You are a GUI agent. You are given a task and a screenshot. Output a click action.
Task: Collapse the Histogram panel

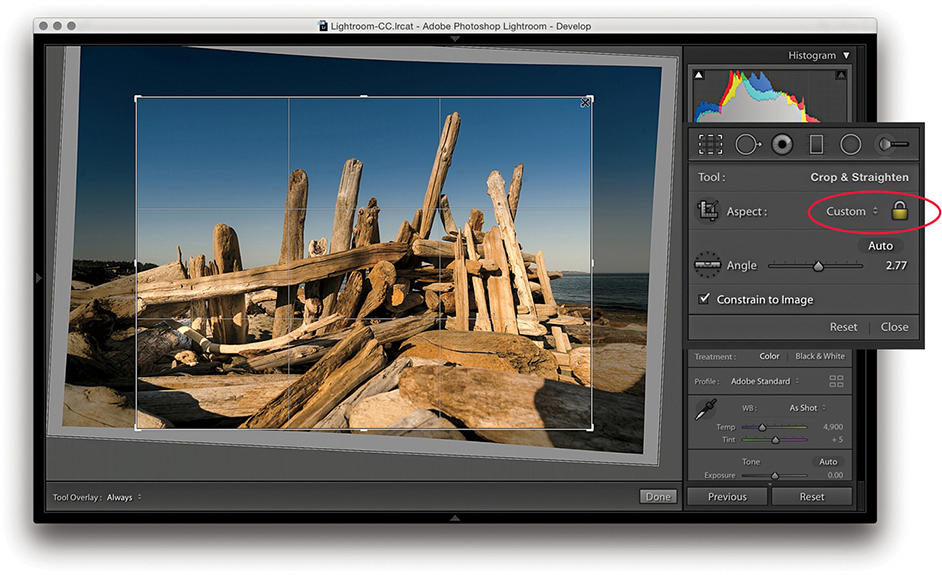(846, 56)
